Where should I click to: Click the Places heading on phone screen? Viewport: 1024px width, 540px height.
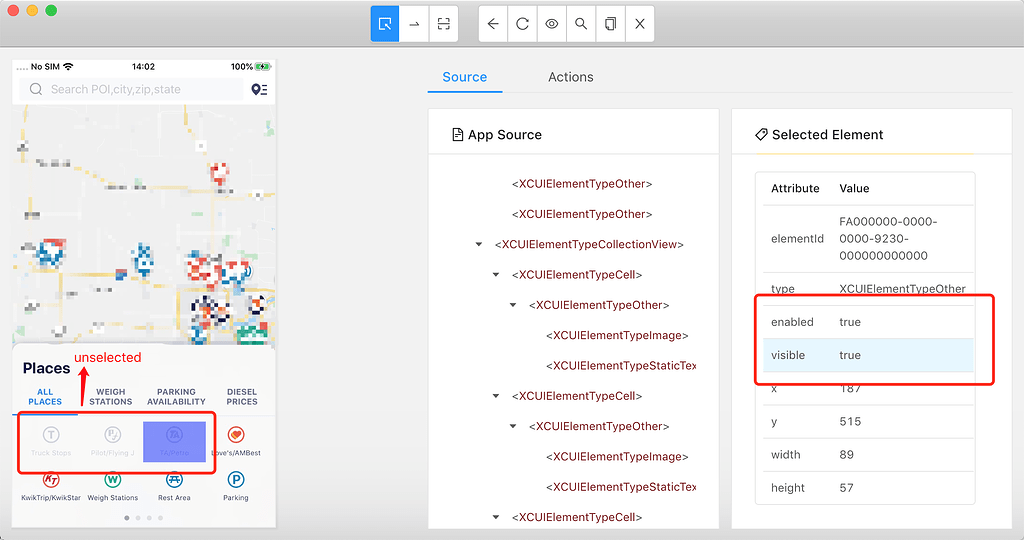pos(46,368)
